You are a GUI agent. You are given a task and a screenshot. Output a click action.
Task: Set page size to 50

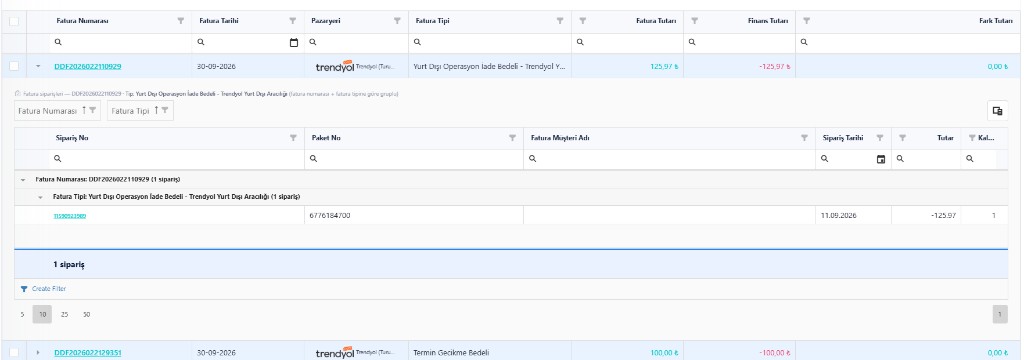(86, 315)
